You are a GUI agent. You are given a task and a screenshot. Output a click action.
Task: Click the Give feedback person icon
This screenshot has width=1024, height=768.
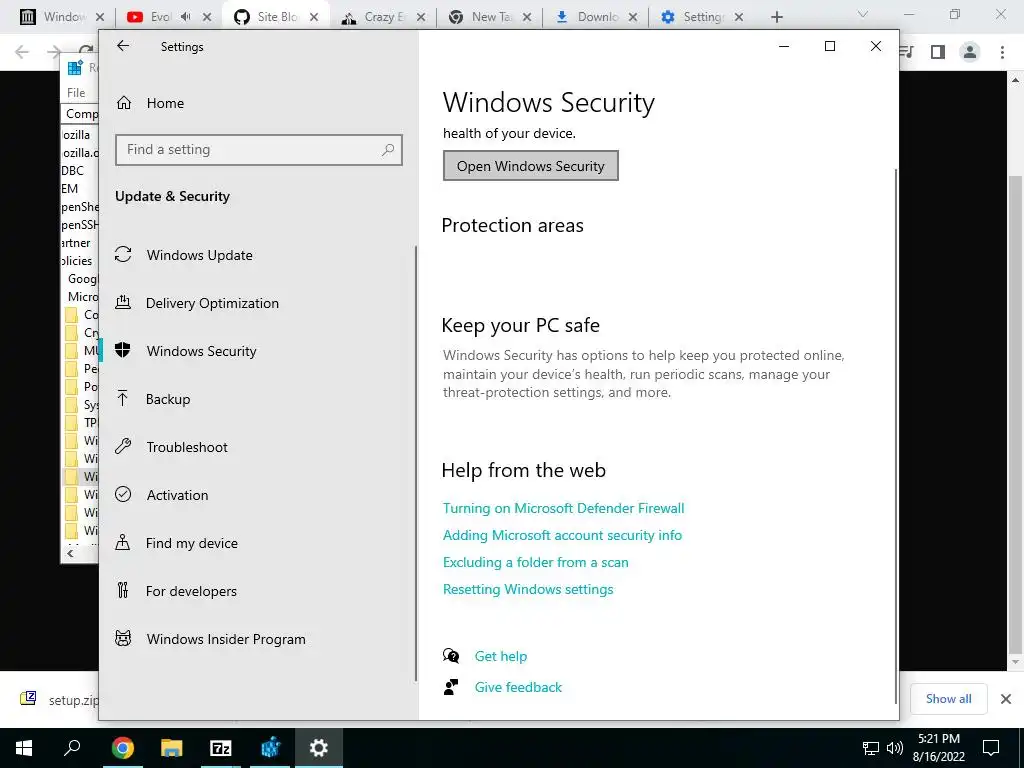click(451, 687)
